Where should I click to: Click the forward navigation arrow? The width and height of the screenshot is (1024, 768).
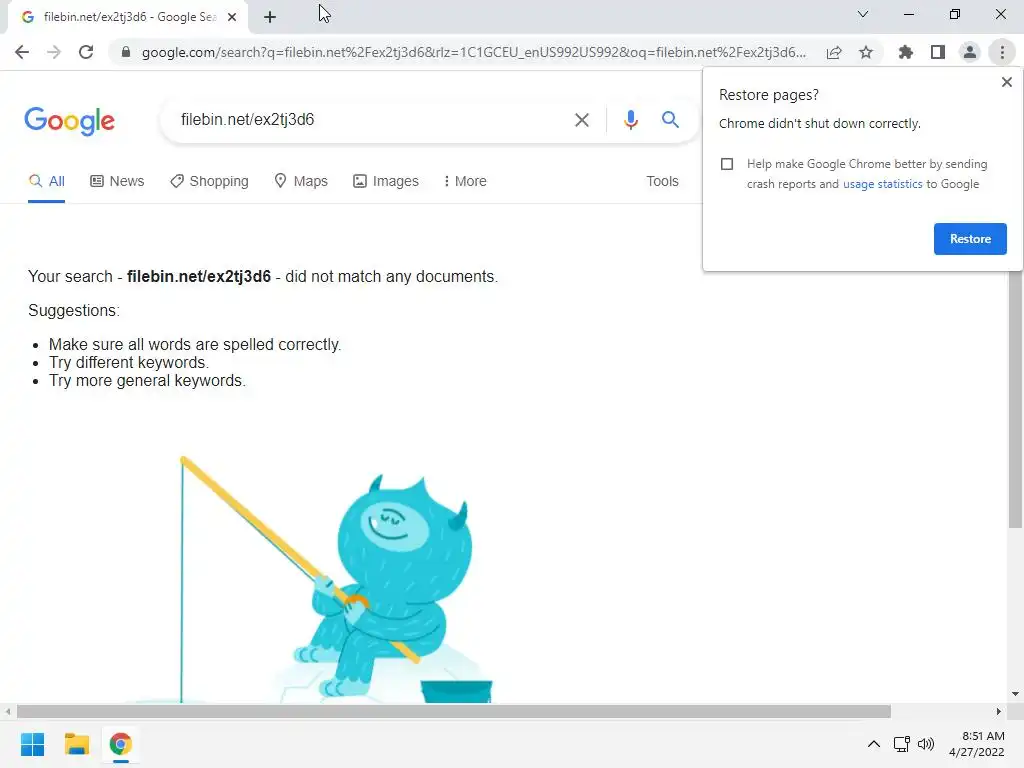(54, 52)
